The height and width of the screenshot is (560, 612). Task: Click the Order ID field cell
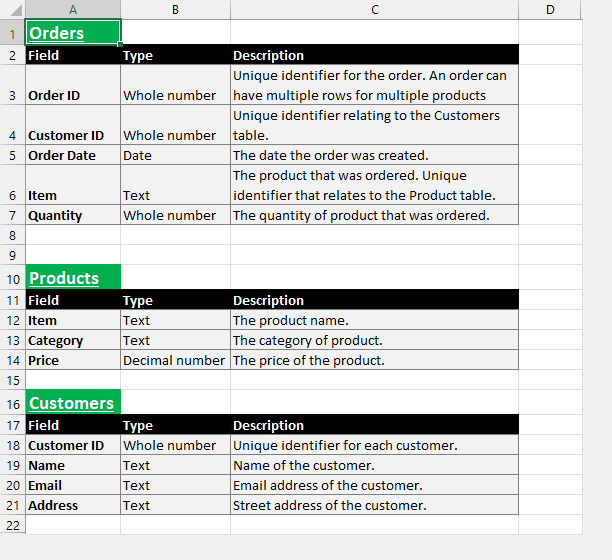point(73,85)
